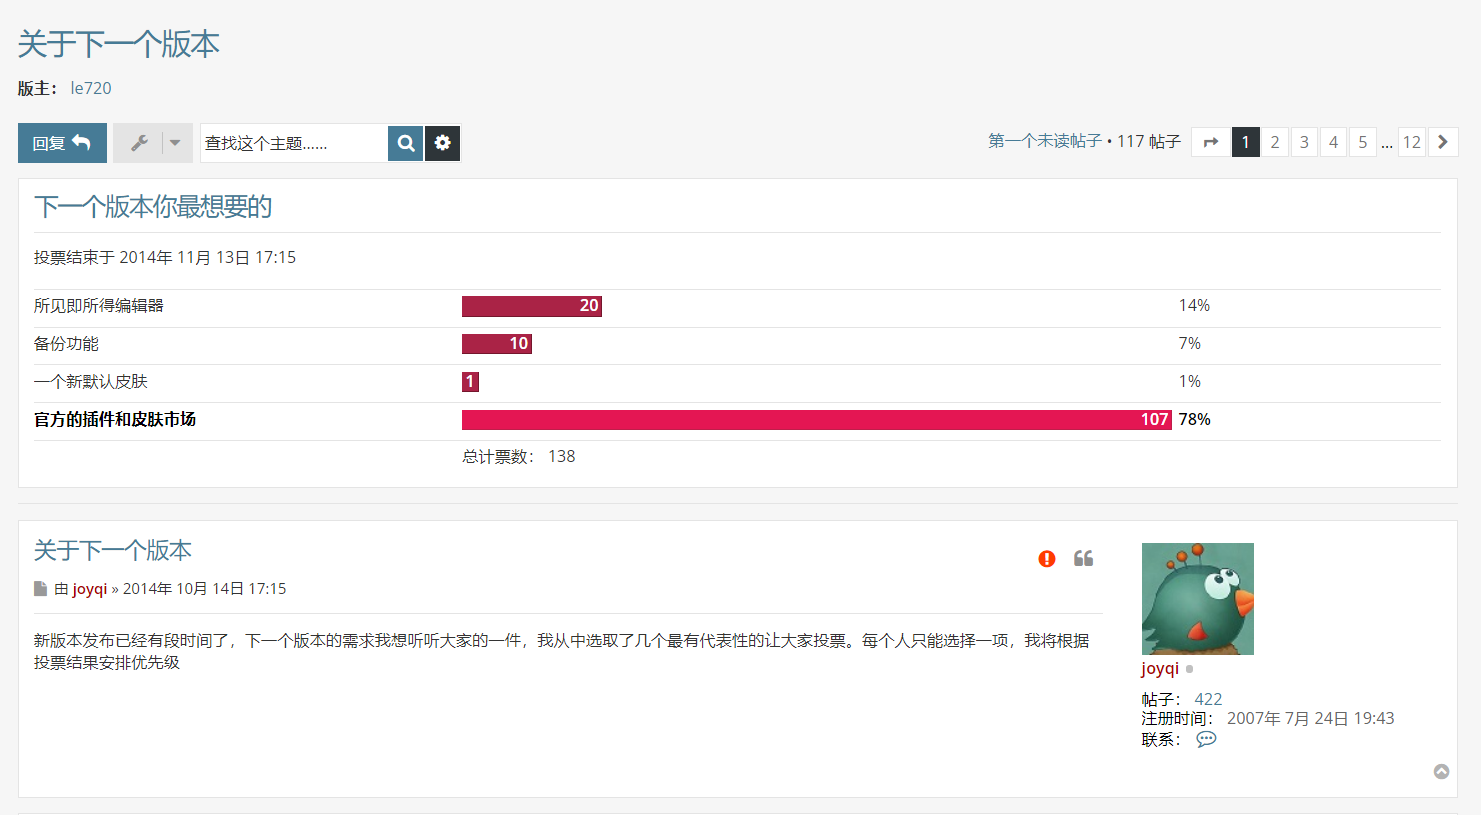Click poll option text 备份功能
This screenshot has height=815, width=1481.
pos(66,344)
